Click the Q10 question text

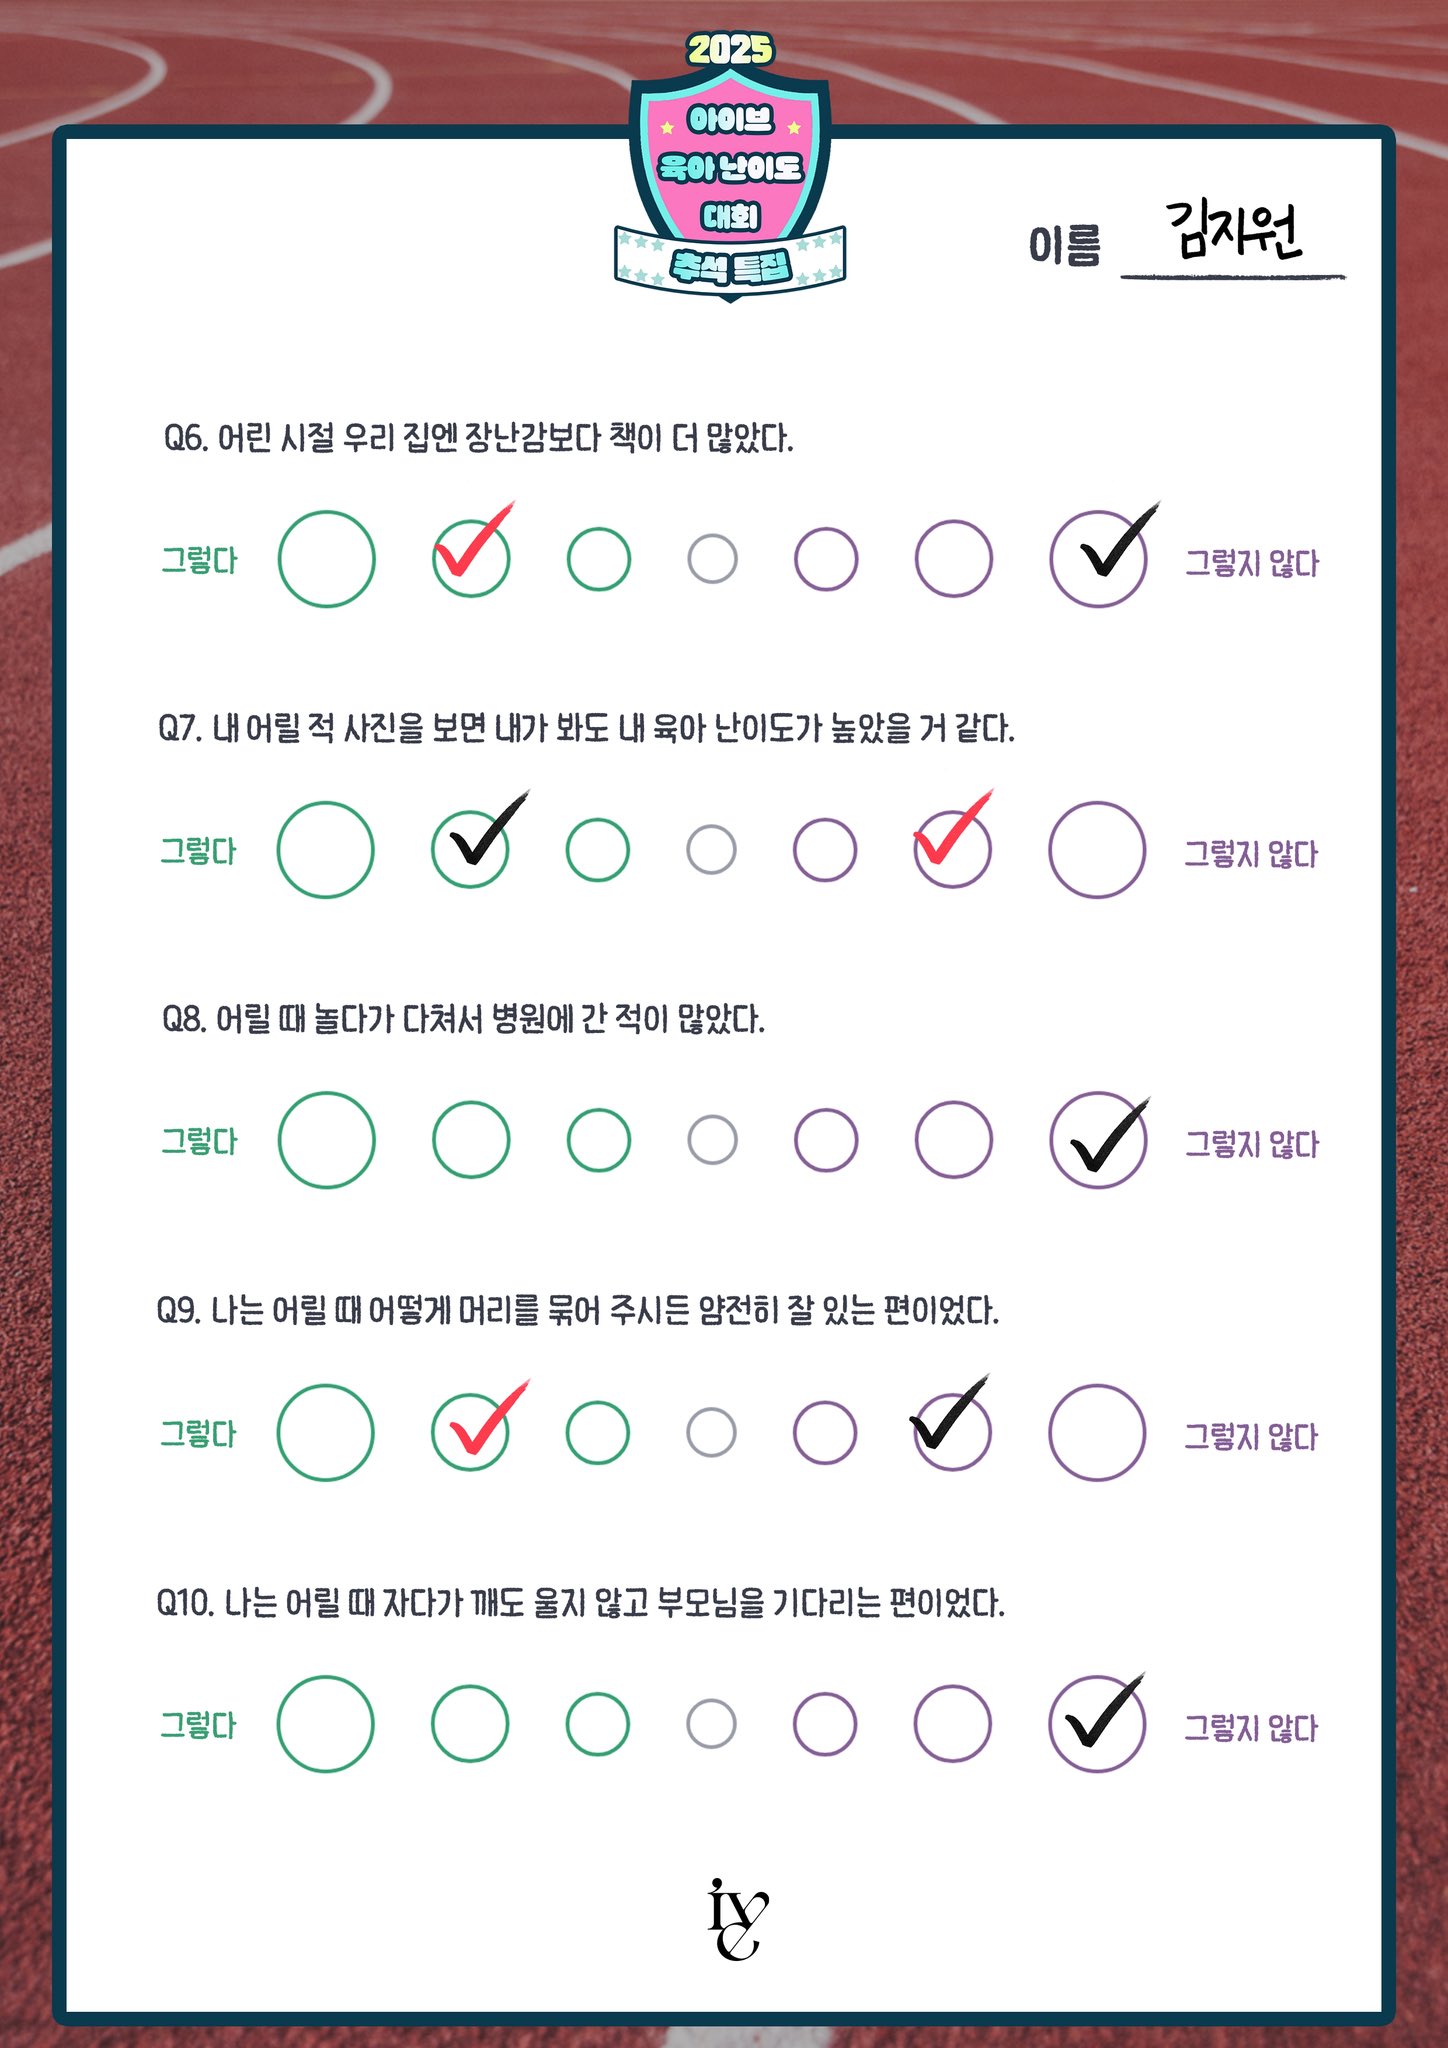(x=580, y=1603)
